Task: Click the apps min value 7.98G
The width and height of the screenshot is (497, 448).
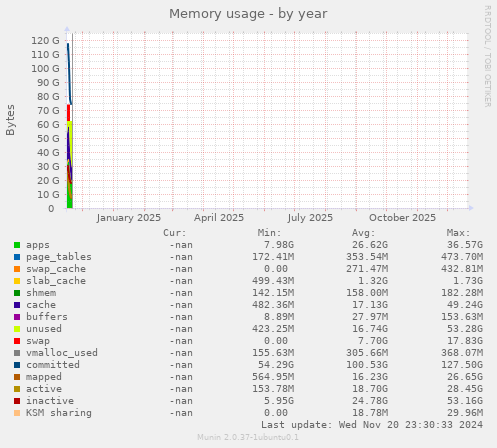Action: 279,245
